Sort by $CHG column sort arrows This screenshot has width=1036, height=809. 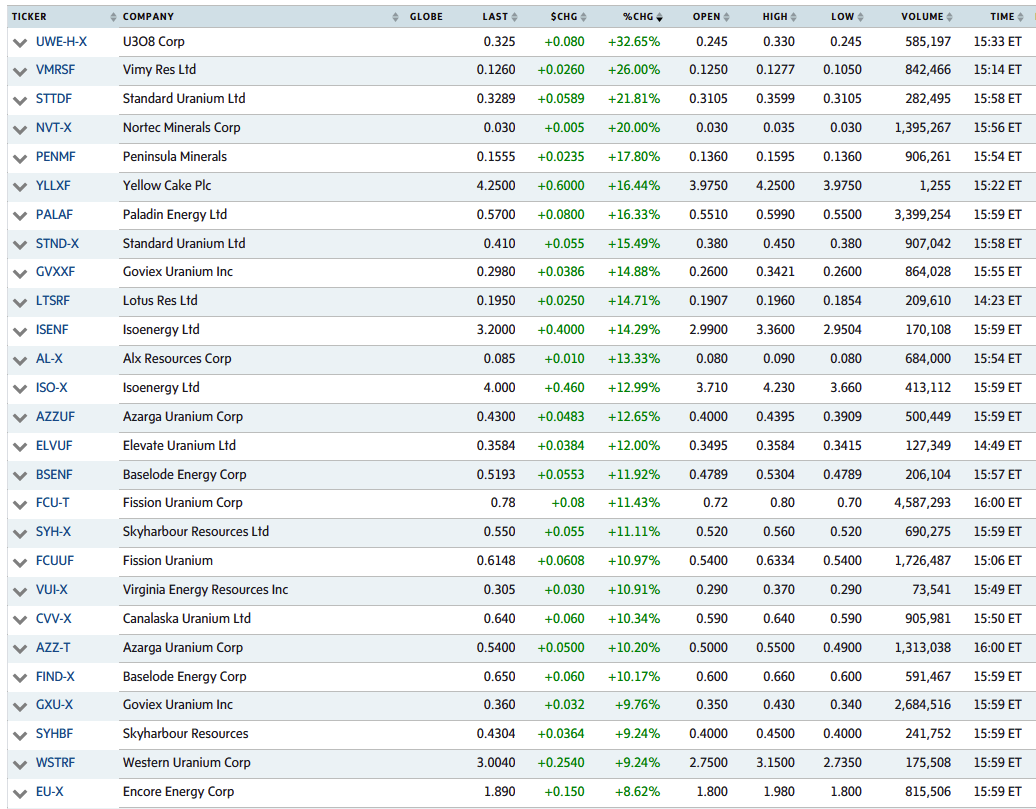point(583,17)
